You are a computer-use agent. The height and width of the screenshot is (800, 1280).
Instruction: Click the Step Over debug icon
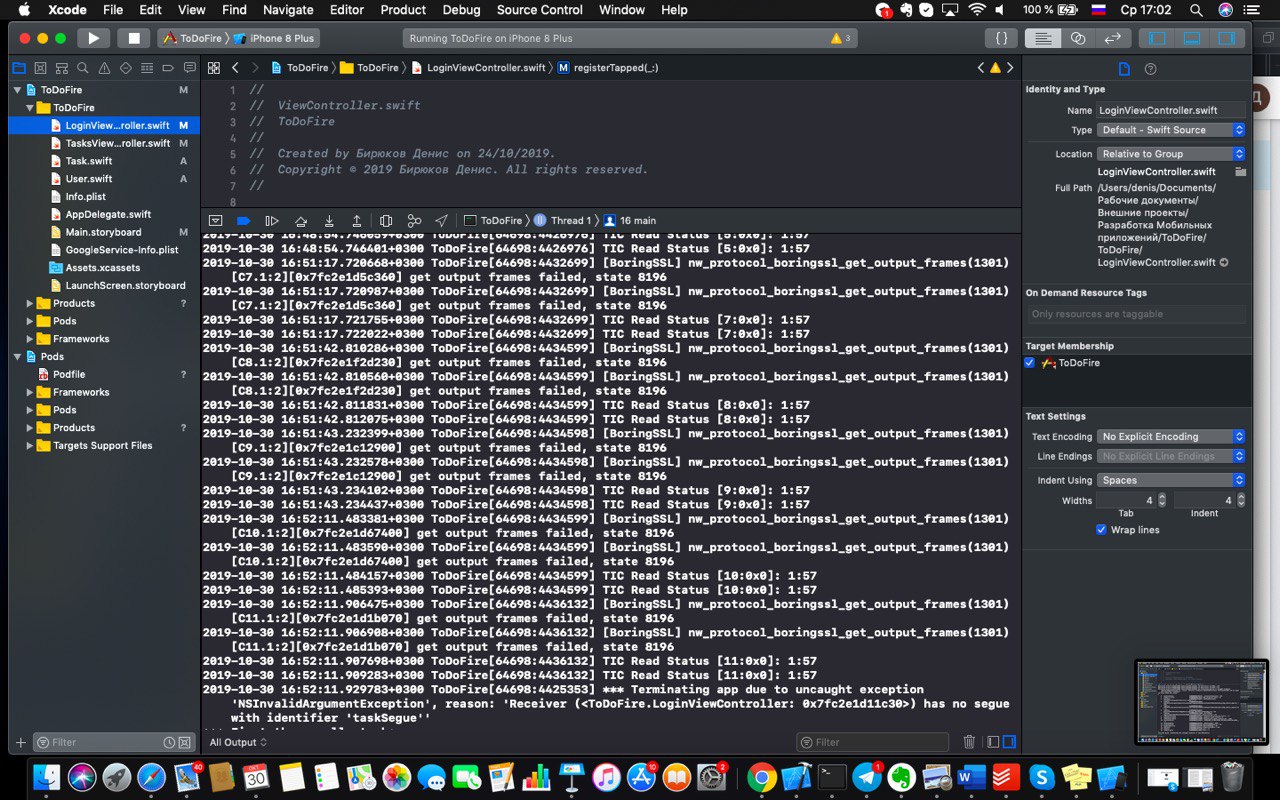(x=300, y=220)
